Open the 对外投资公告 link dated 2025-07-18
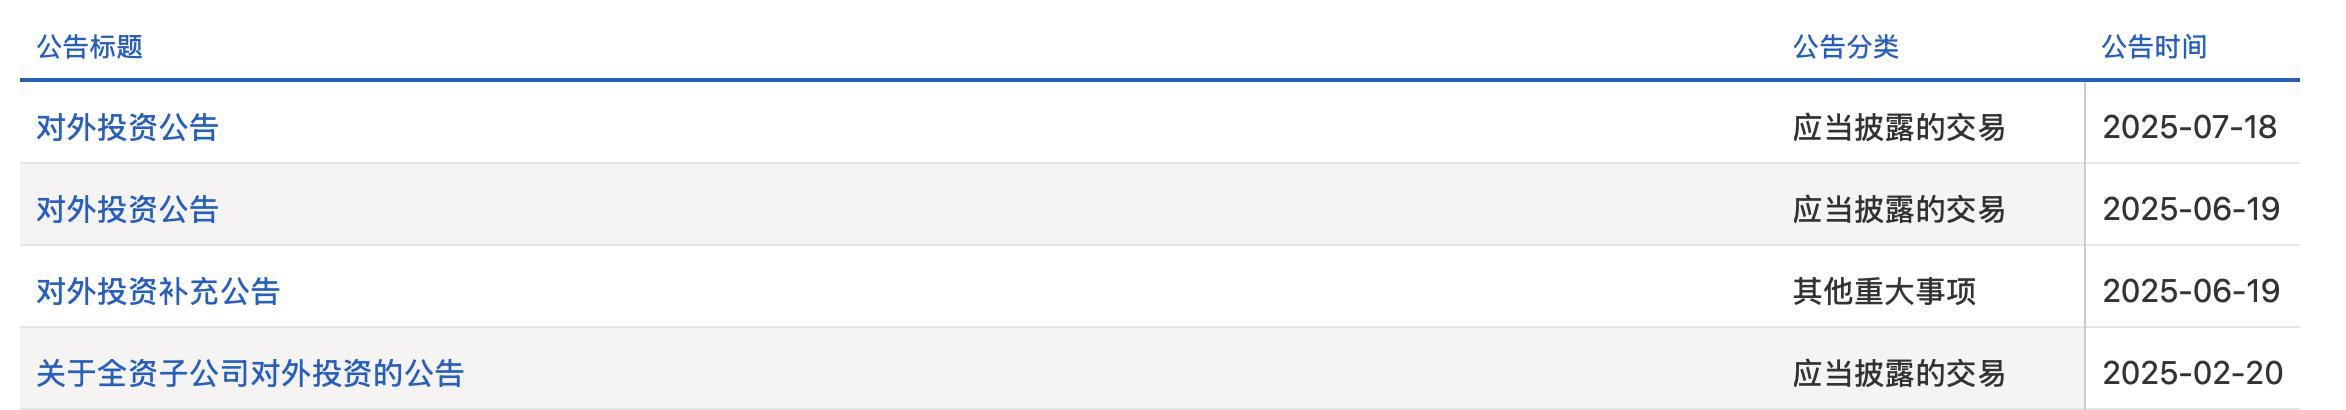Screen dimensions: 2346x410 coord(127,127)
